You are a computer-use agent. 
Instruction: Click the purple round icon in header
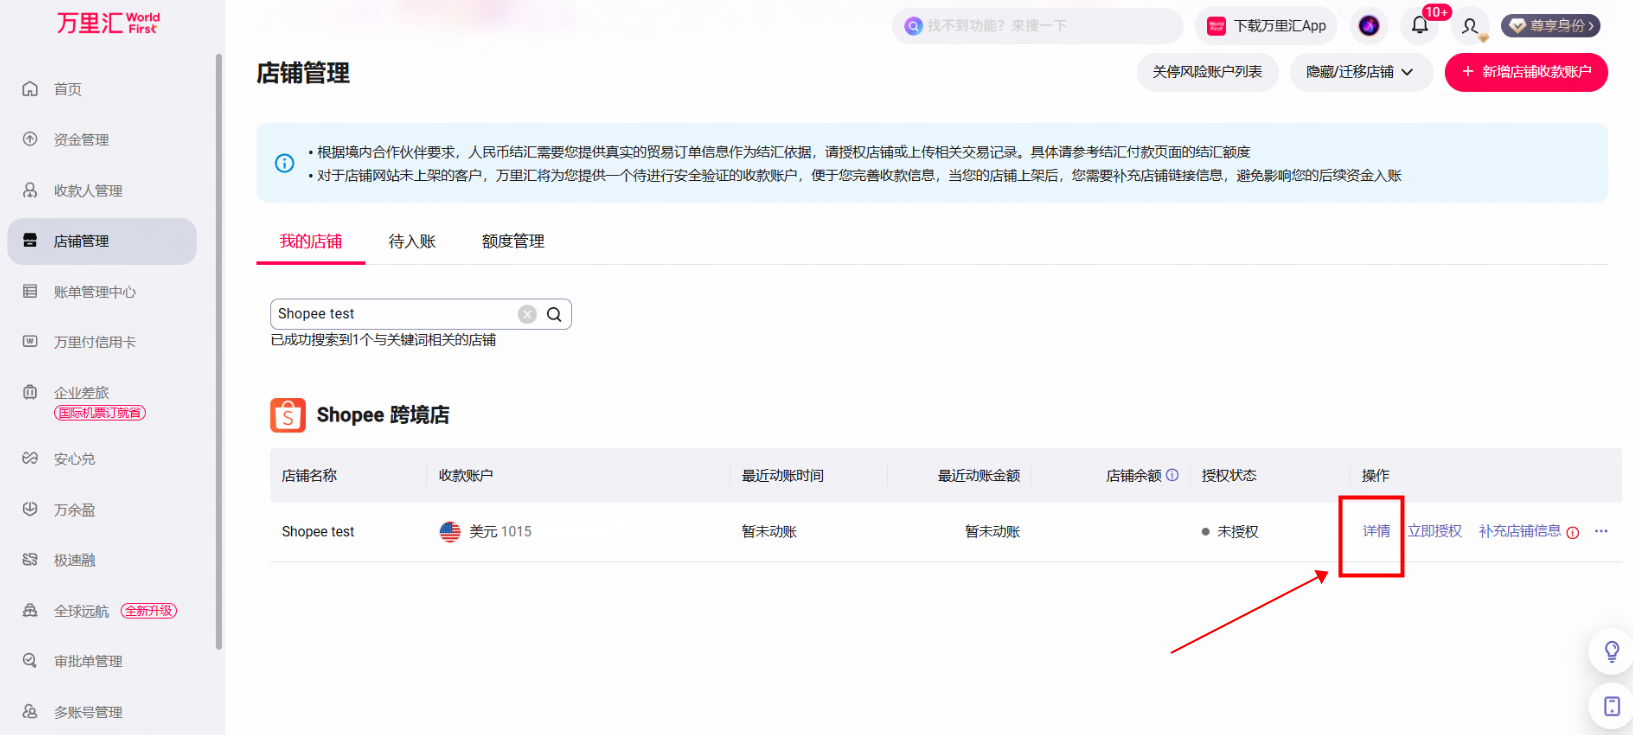(x=1369, y=26)
